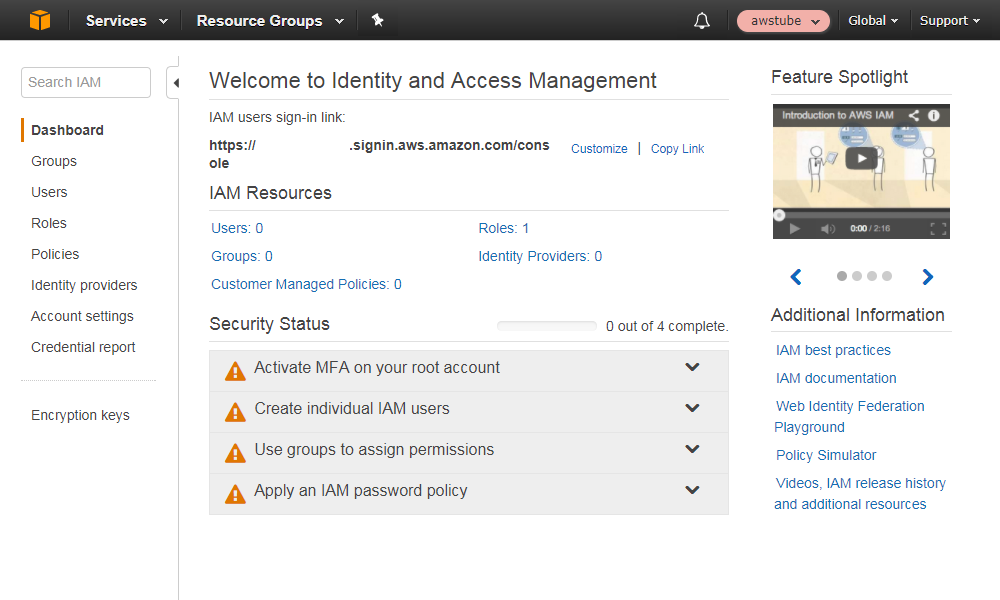This screenshot has width=1000, height=600.
Task: Play the Introduction to AWS IAM video
Action: (x=861, y=158)
